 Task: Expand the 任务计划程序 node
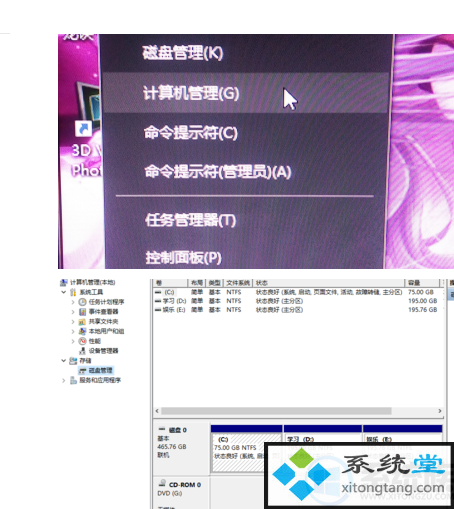click(73, 302)
